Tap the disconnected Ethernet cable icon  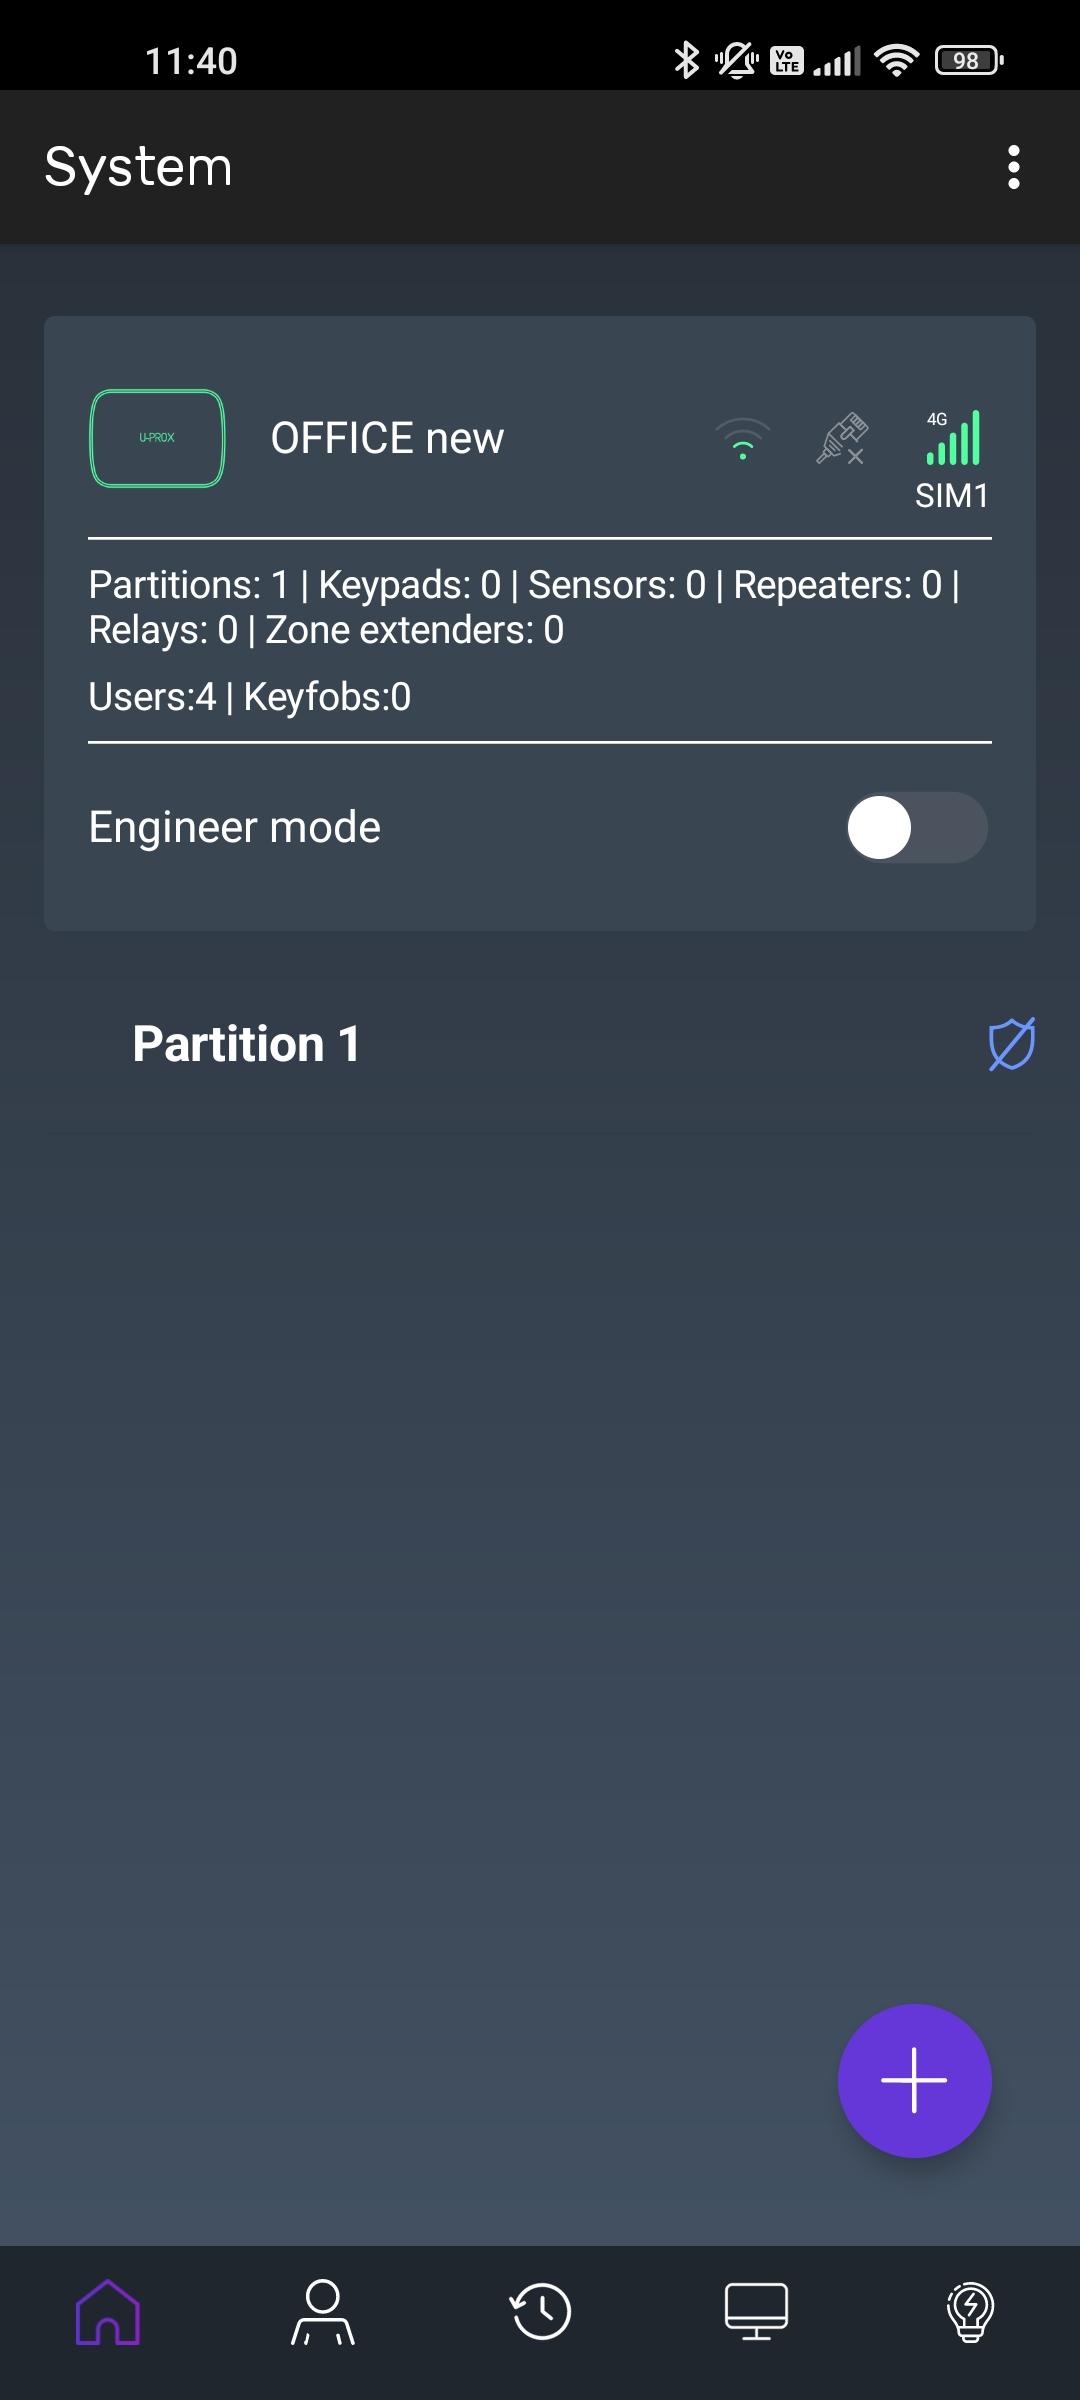[x=841, y=439]
